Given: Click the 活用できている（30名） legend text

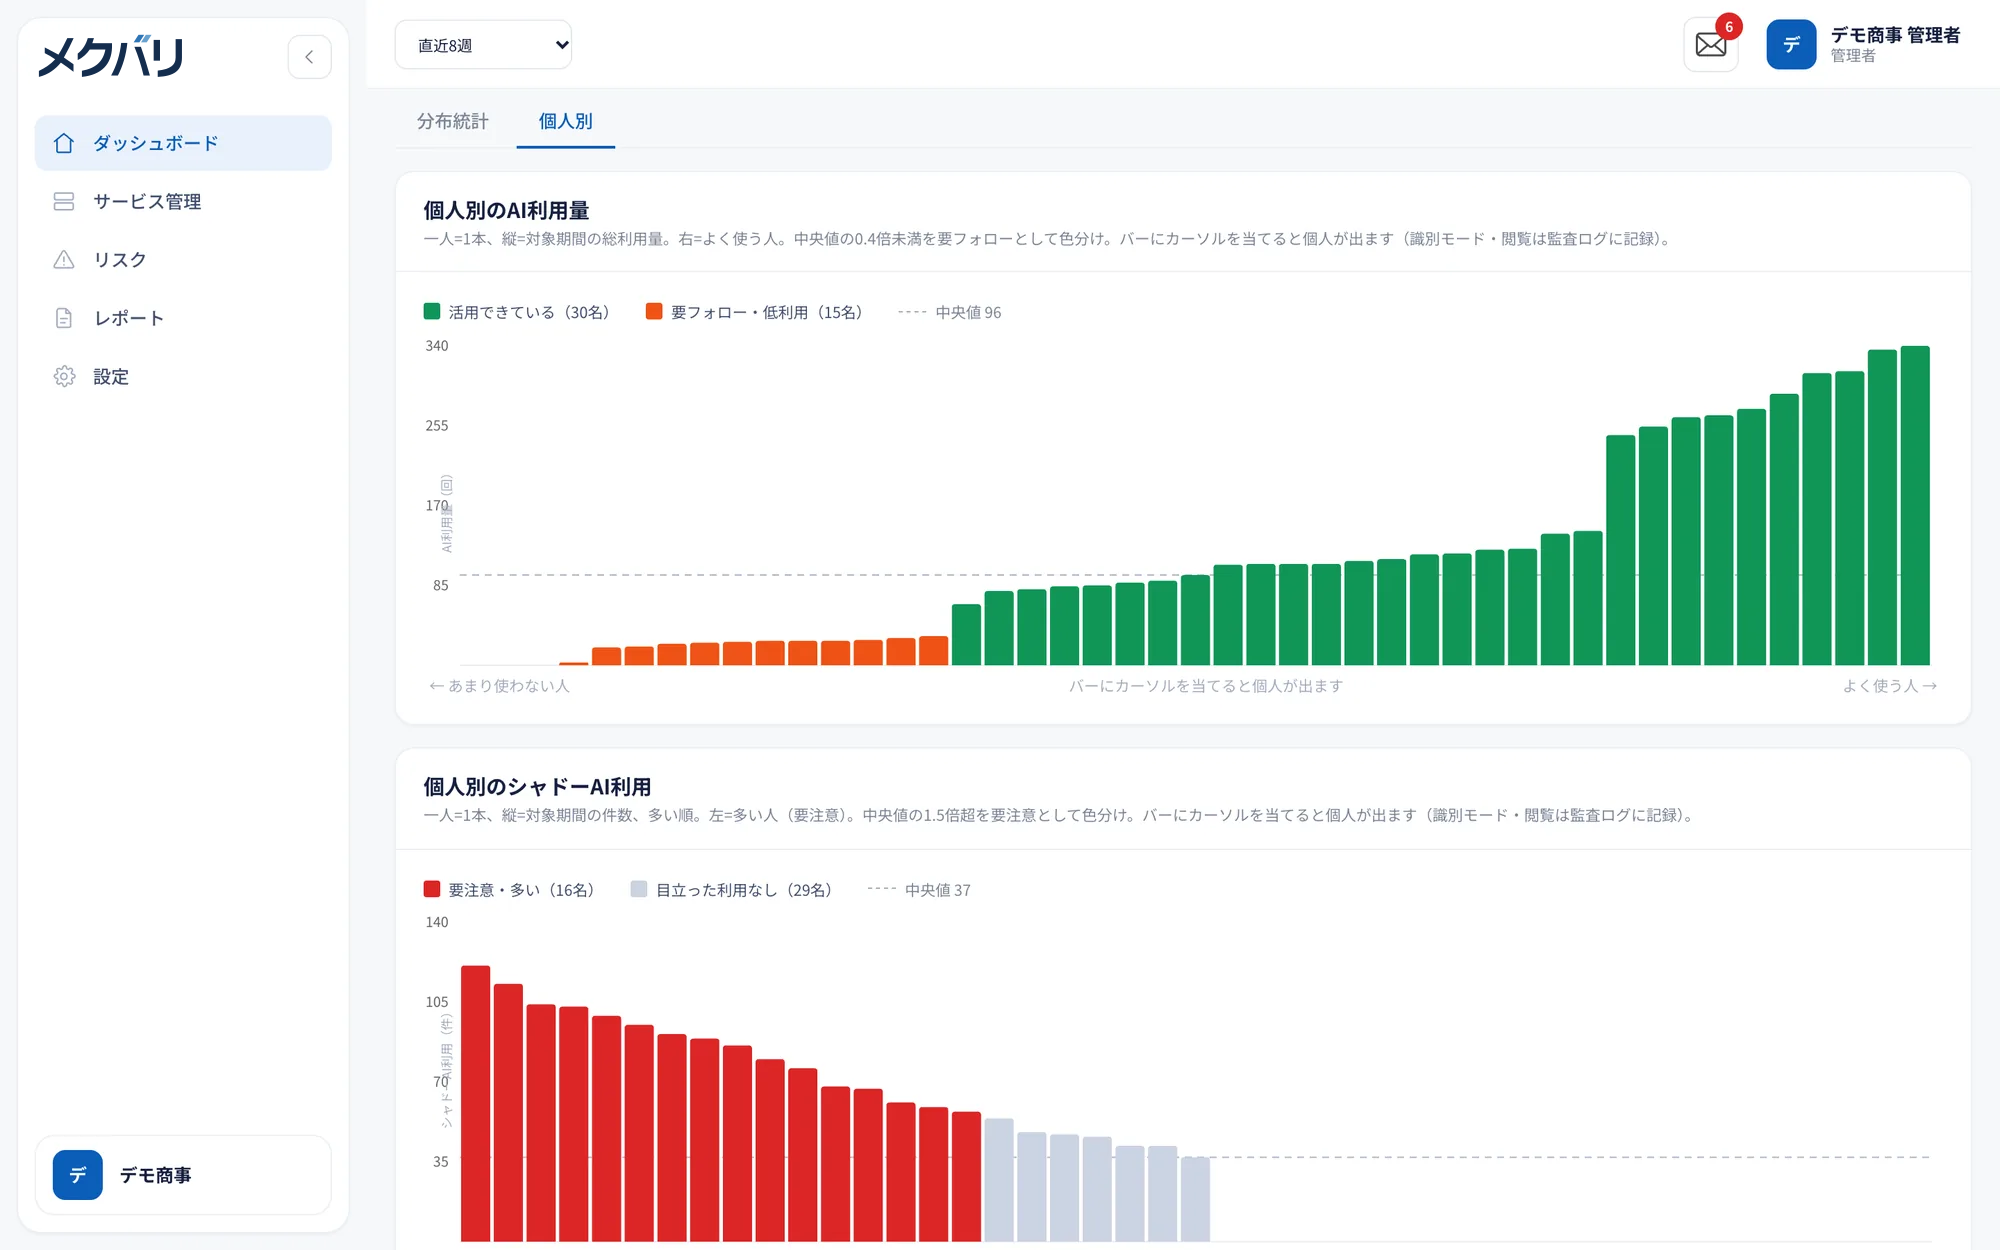Looking at the screenshot, I should pyautogui.click(x=529, y=313).
